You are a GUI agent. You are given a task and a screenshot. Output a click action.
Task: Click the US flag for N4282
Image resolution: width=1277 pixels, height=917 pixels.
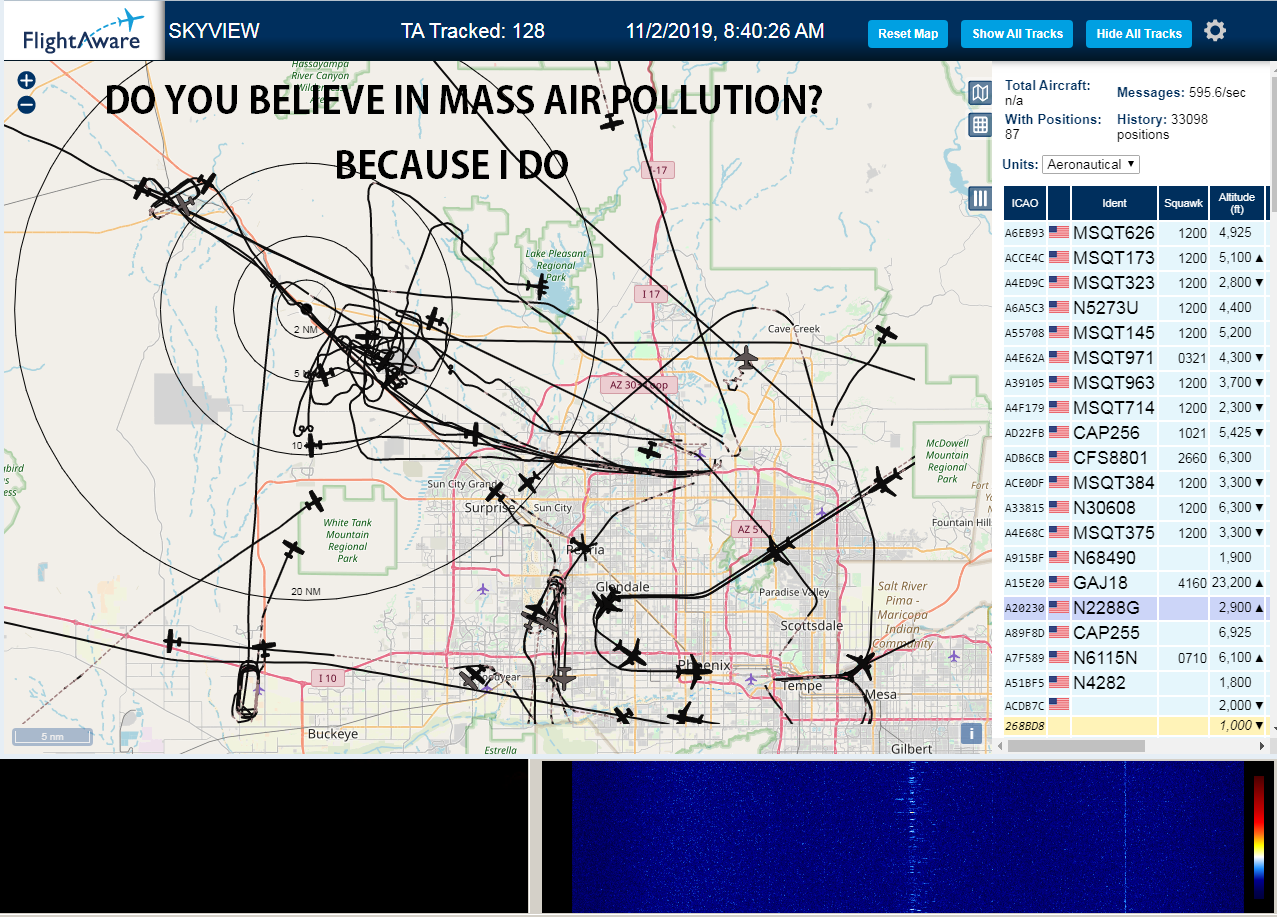(1059, 683)
